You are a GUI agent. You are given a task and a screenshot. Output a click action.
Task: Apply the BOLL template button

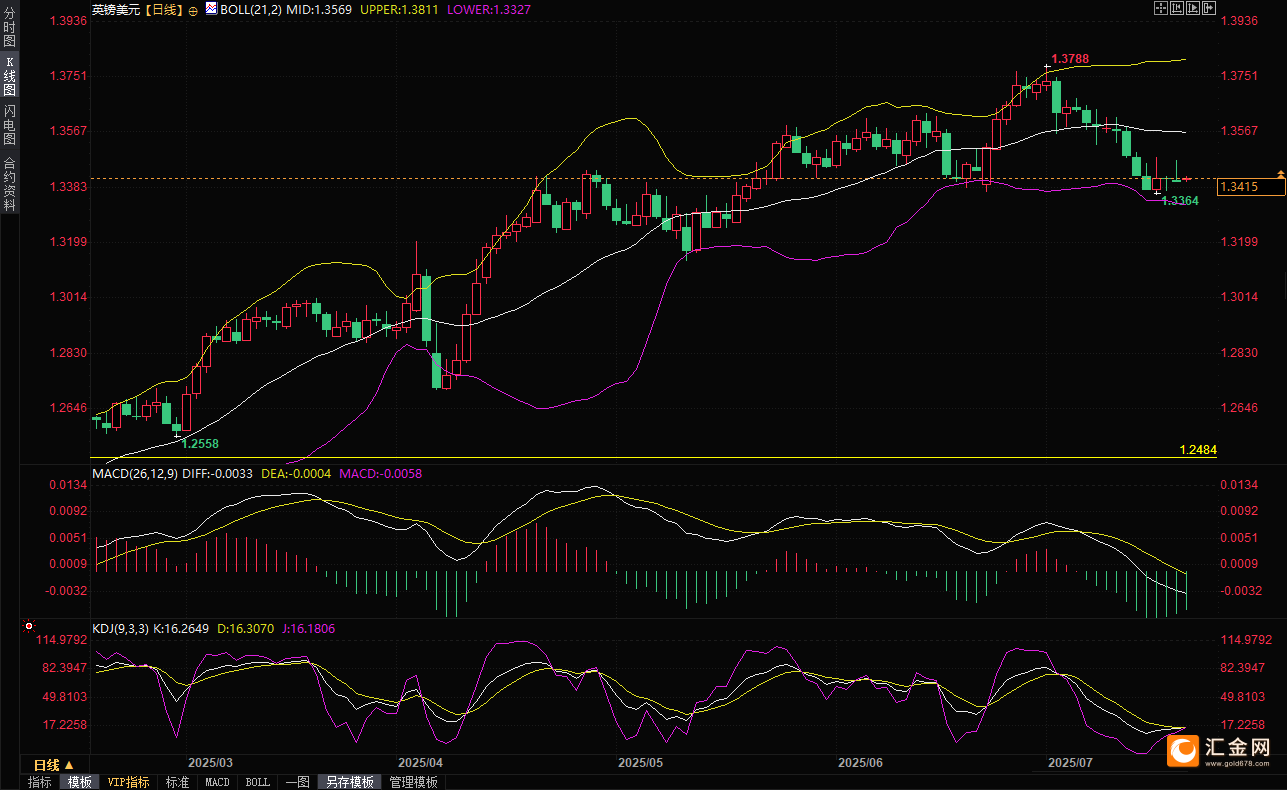pyautogui.click(x=257, y=782)
